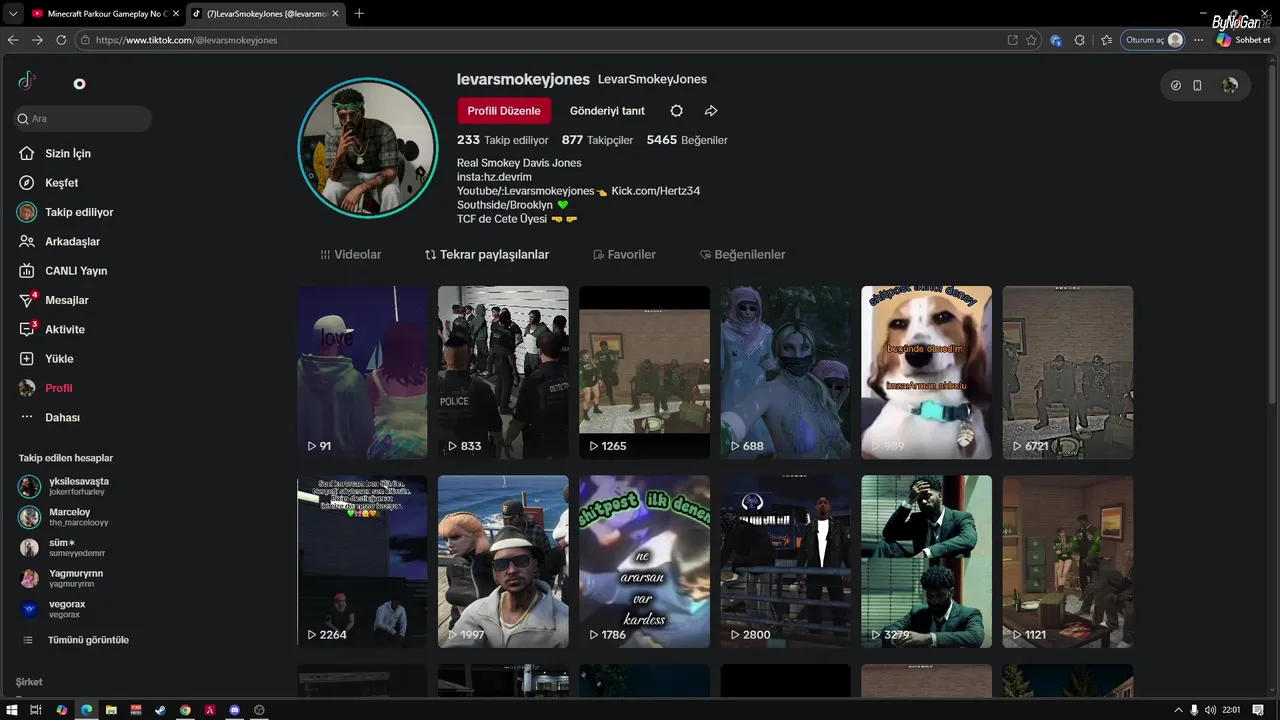Viewport: 1280px width, 720px height.
Task: Open the 233 Takip ediliyor list
Action: [x=503, y=140]
